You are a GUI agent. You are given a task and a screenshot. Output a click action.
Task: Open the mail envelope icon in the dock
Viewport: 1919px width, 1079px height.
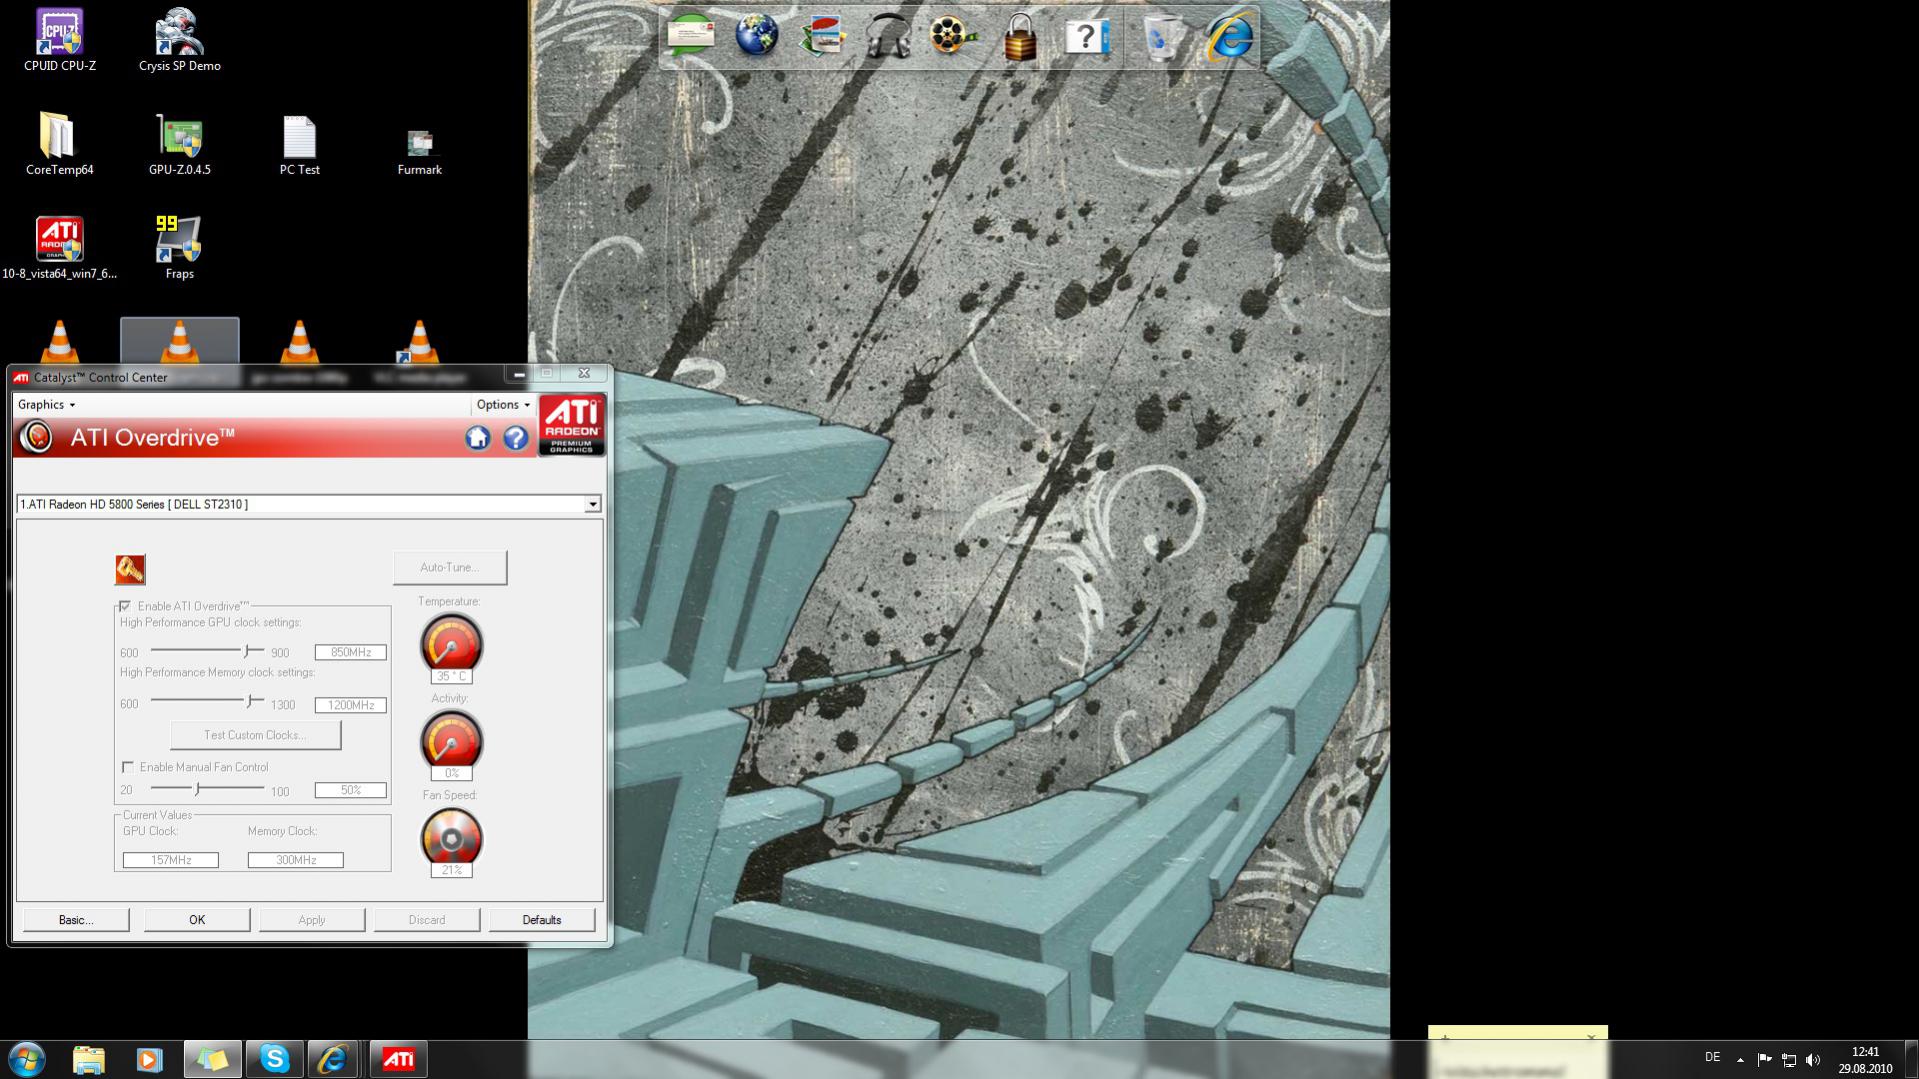(x=691, y=37)
